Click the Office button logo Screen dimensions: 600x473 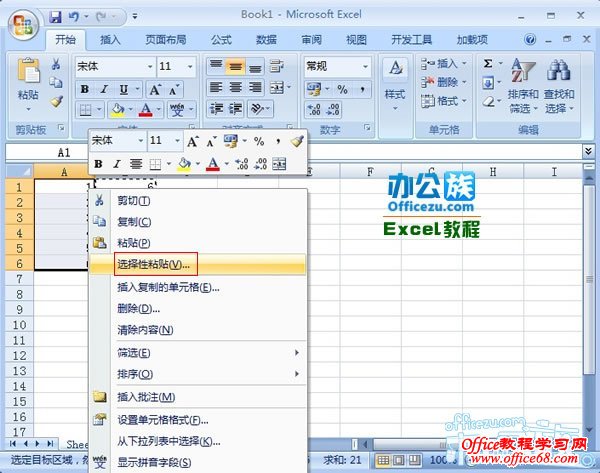(x=23, y=24)
